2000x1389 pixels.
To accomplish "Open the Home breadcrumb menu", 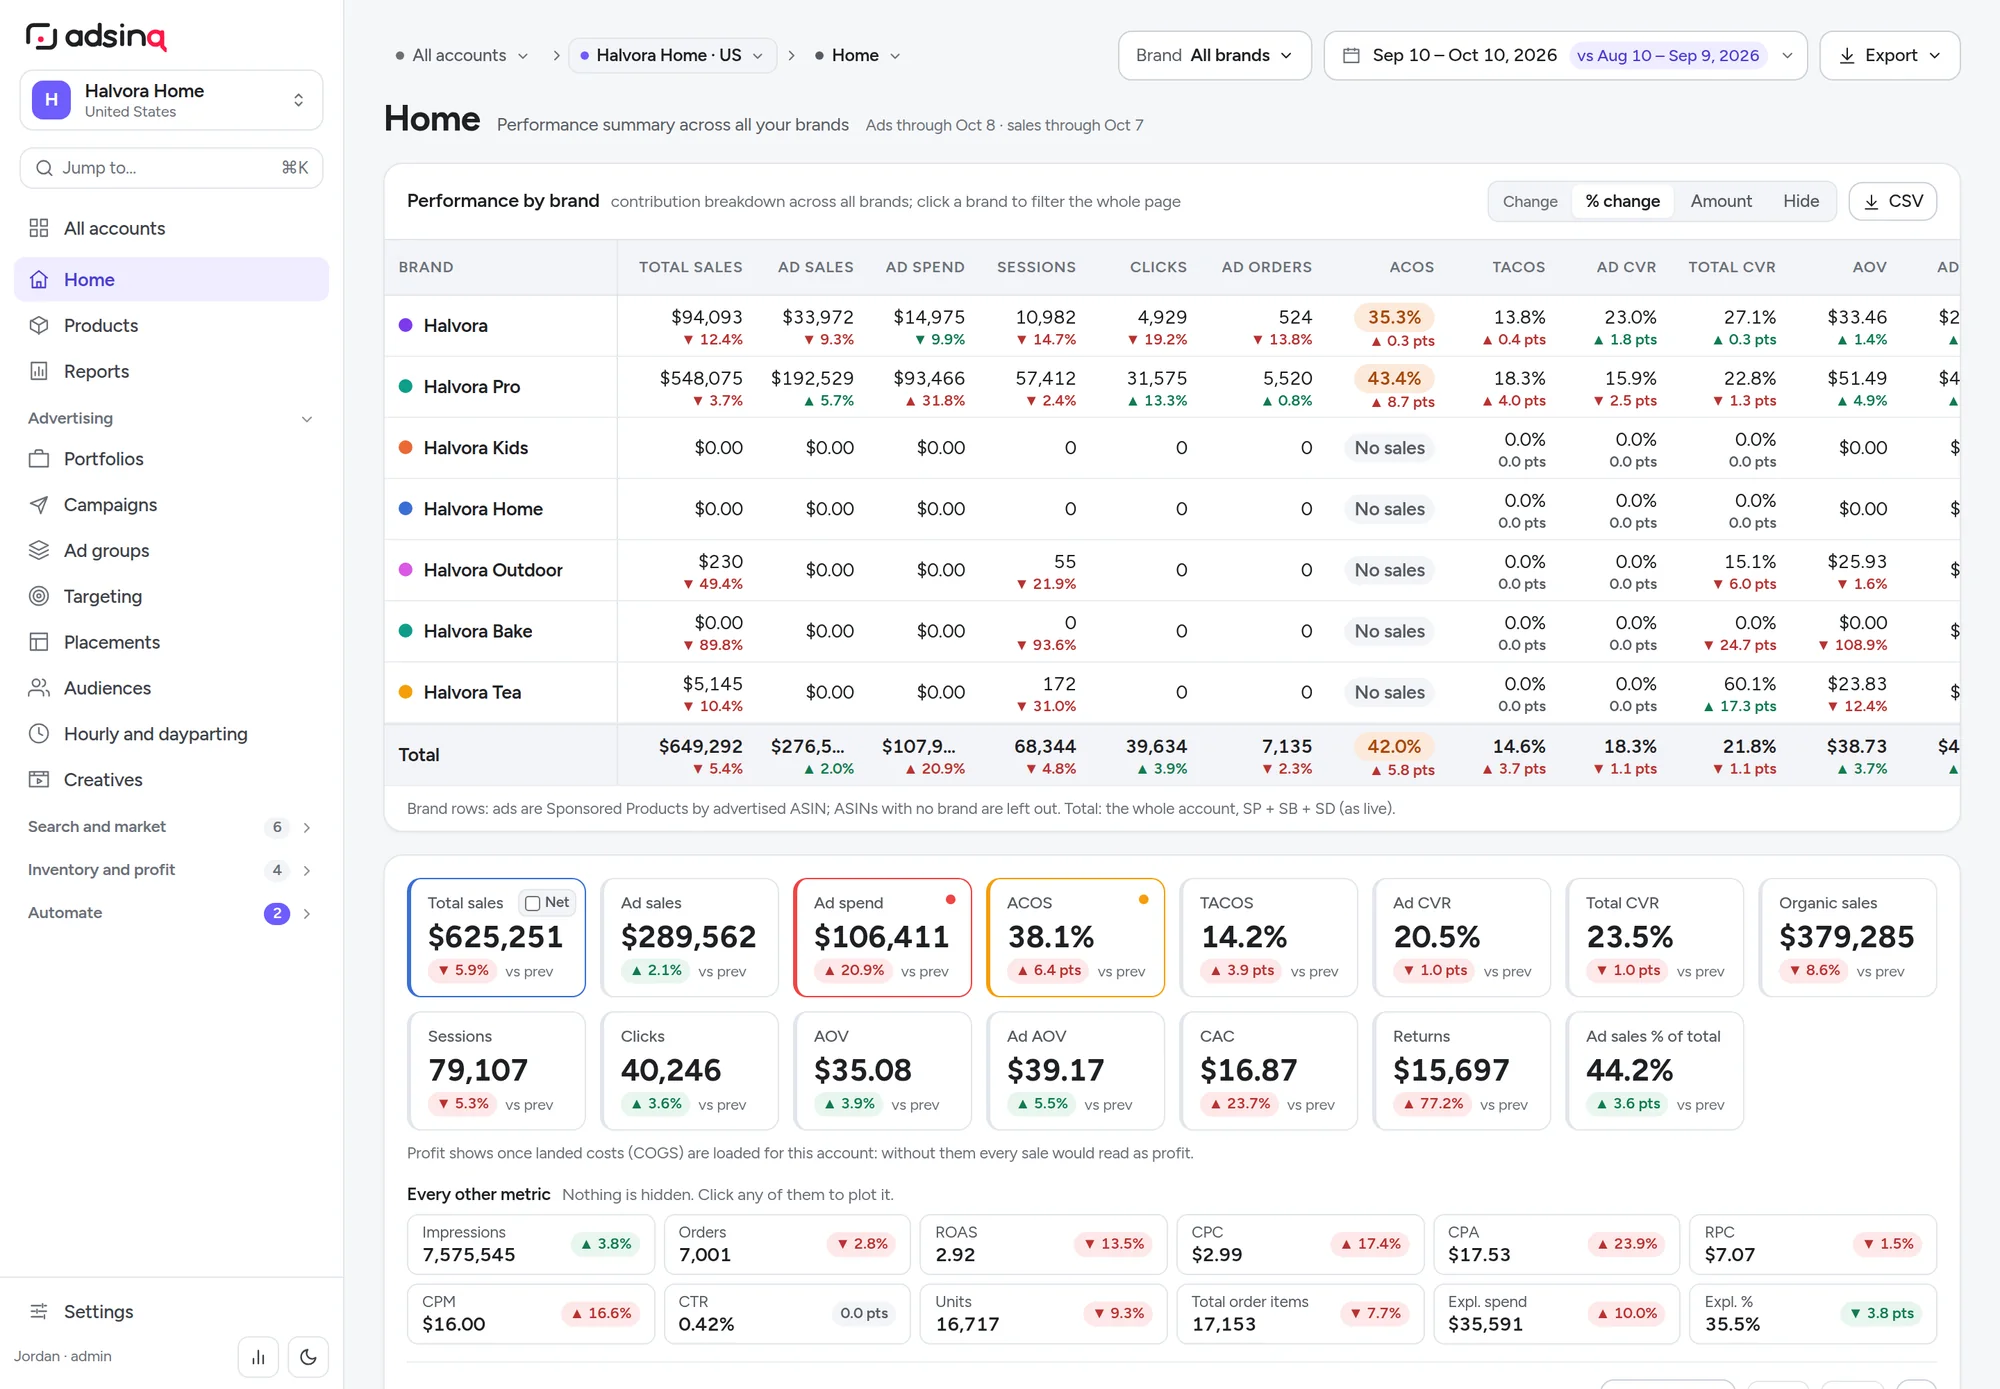I will click(858, 55).
